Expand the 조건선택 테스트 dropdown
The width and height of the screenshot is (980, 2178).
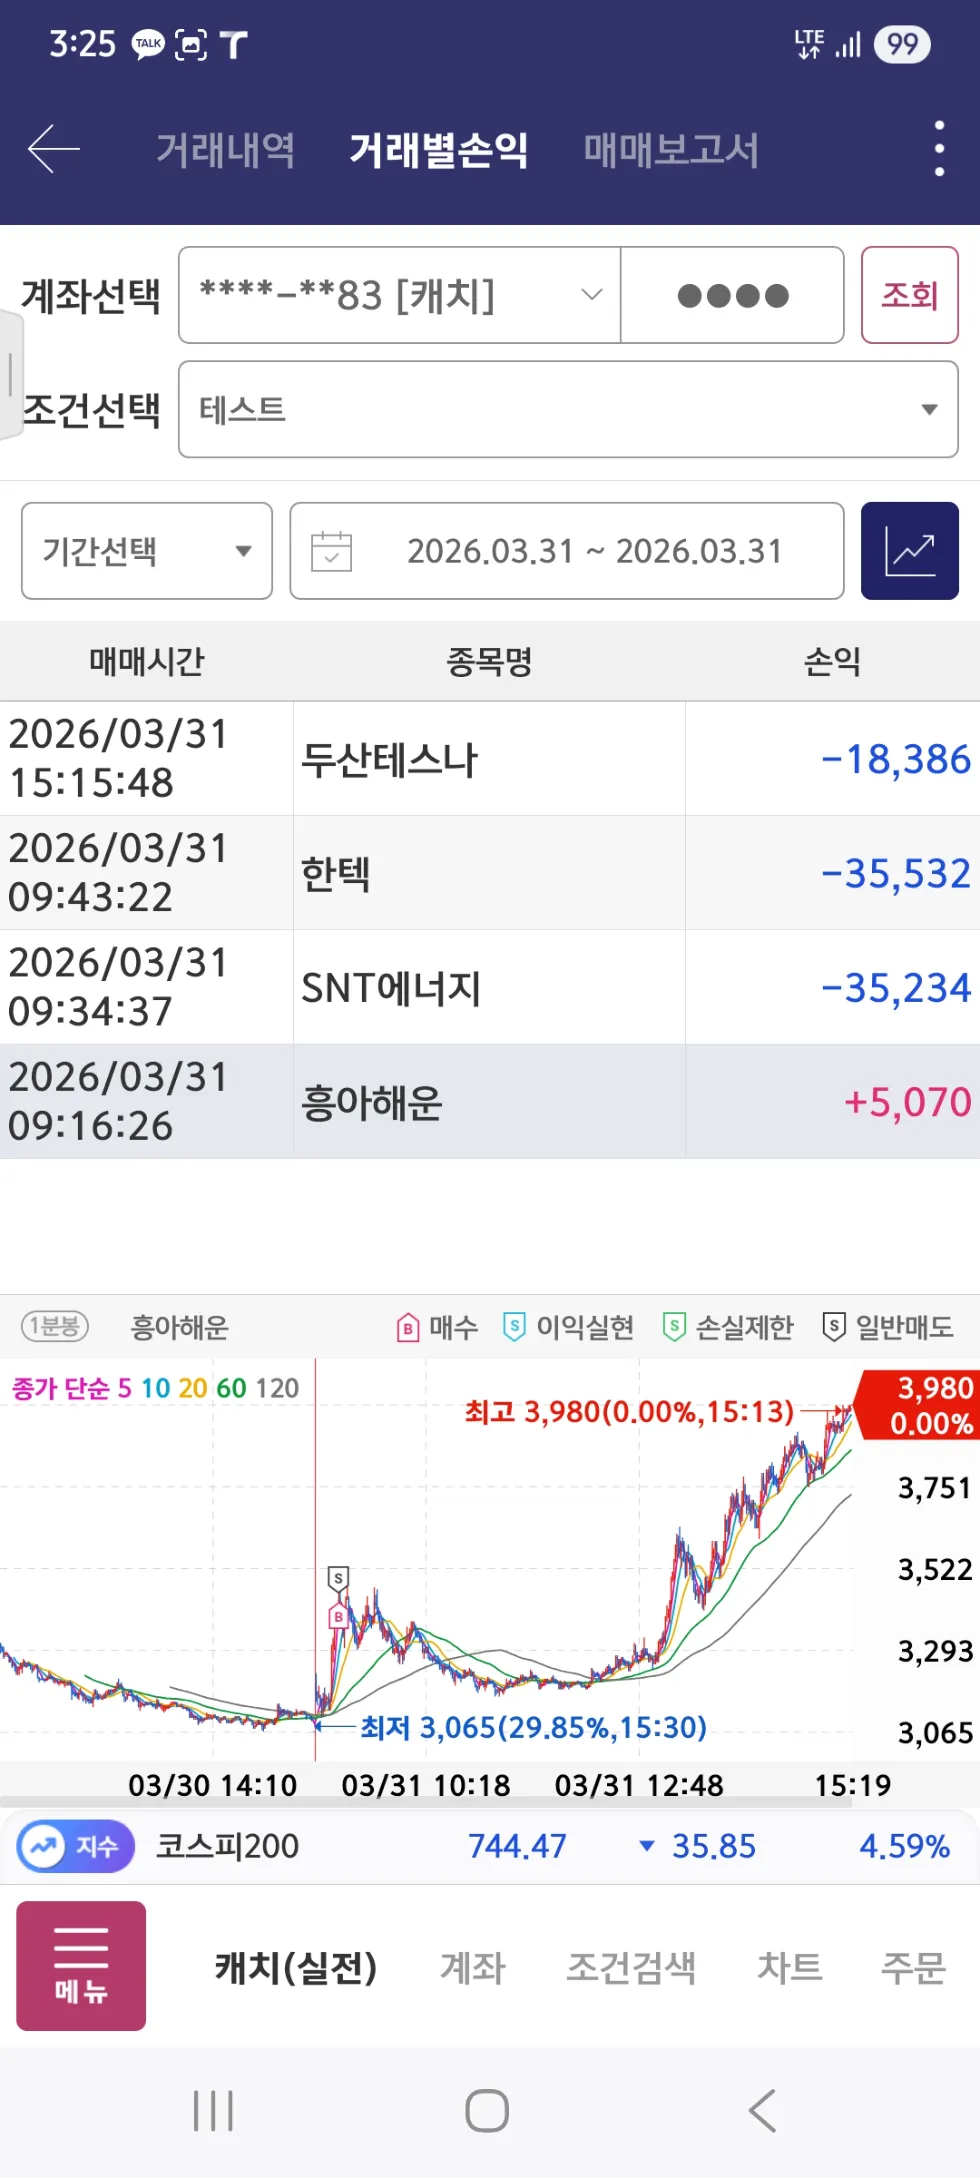pyautogui.click(x=566, y=409)
